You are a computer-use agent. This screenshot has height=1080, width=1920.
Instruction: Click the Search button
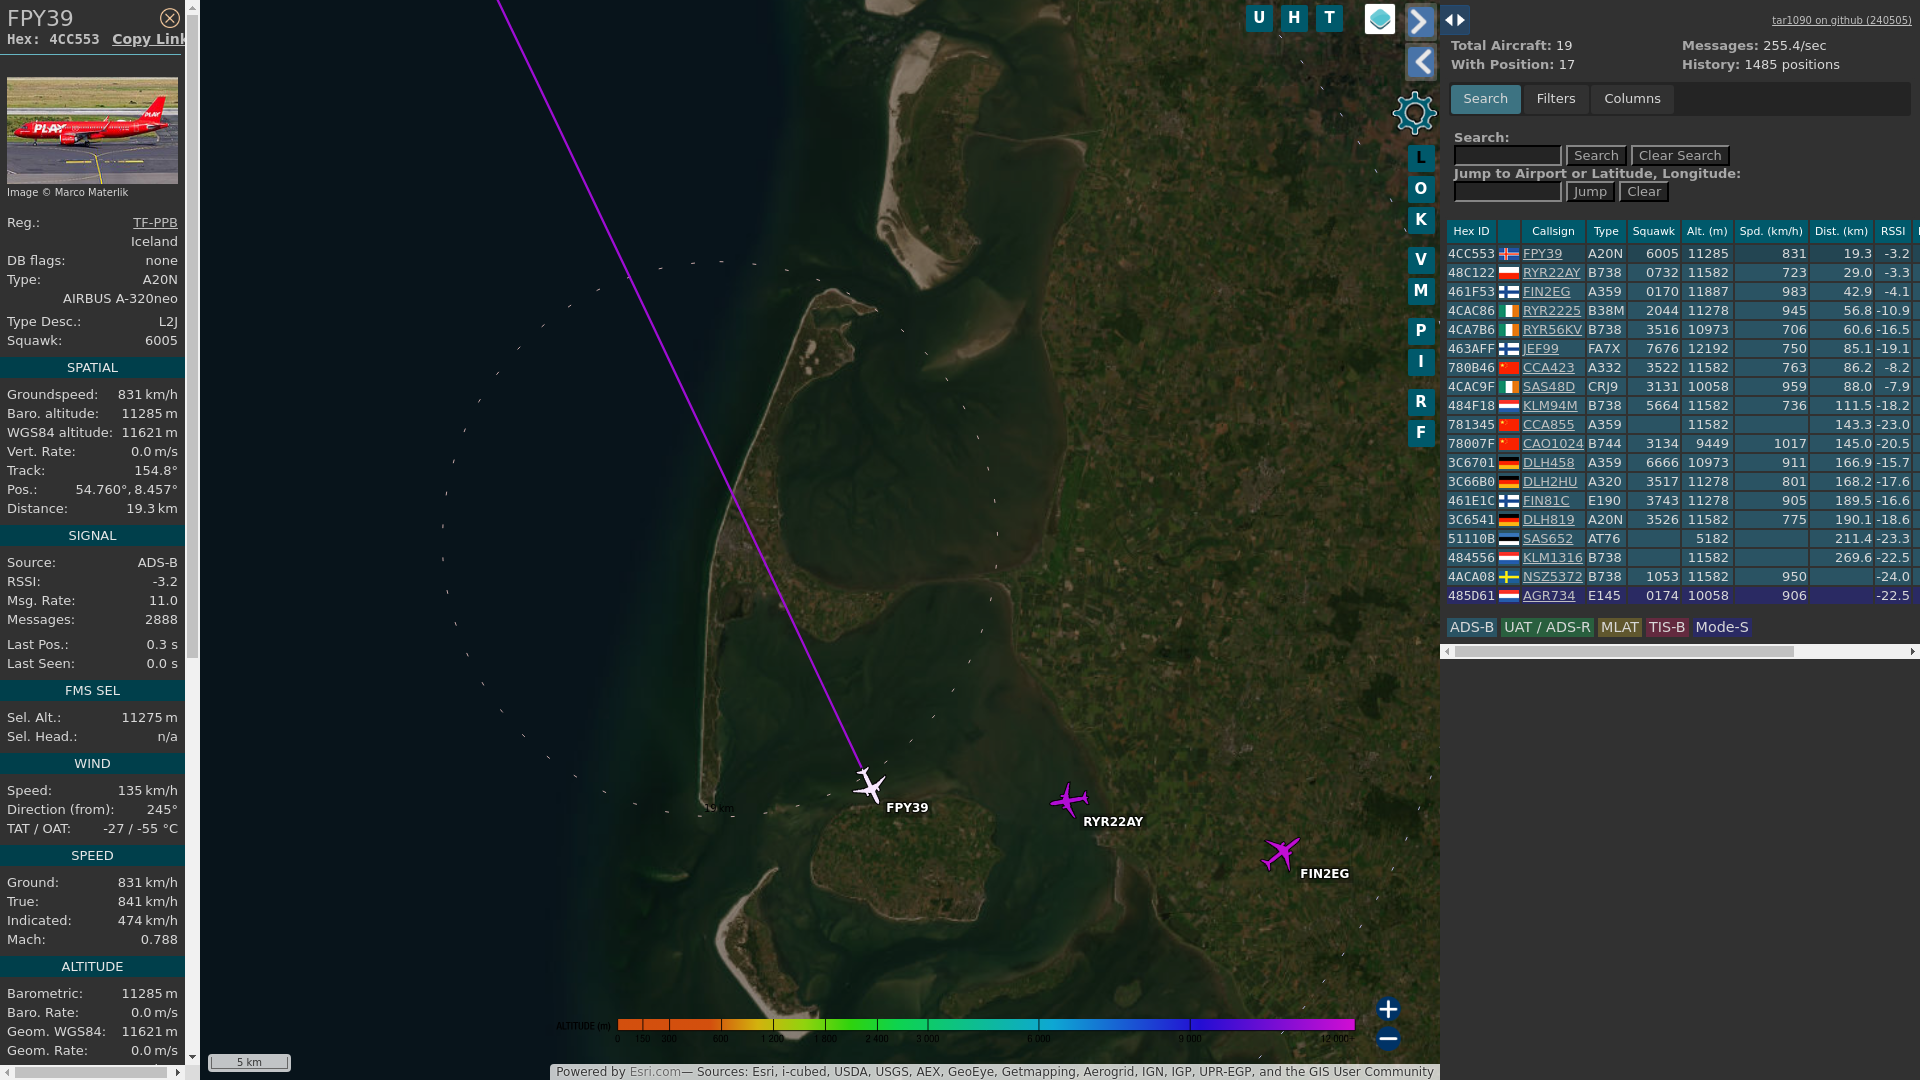click(x=1596, y=156)
